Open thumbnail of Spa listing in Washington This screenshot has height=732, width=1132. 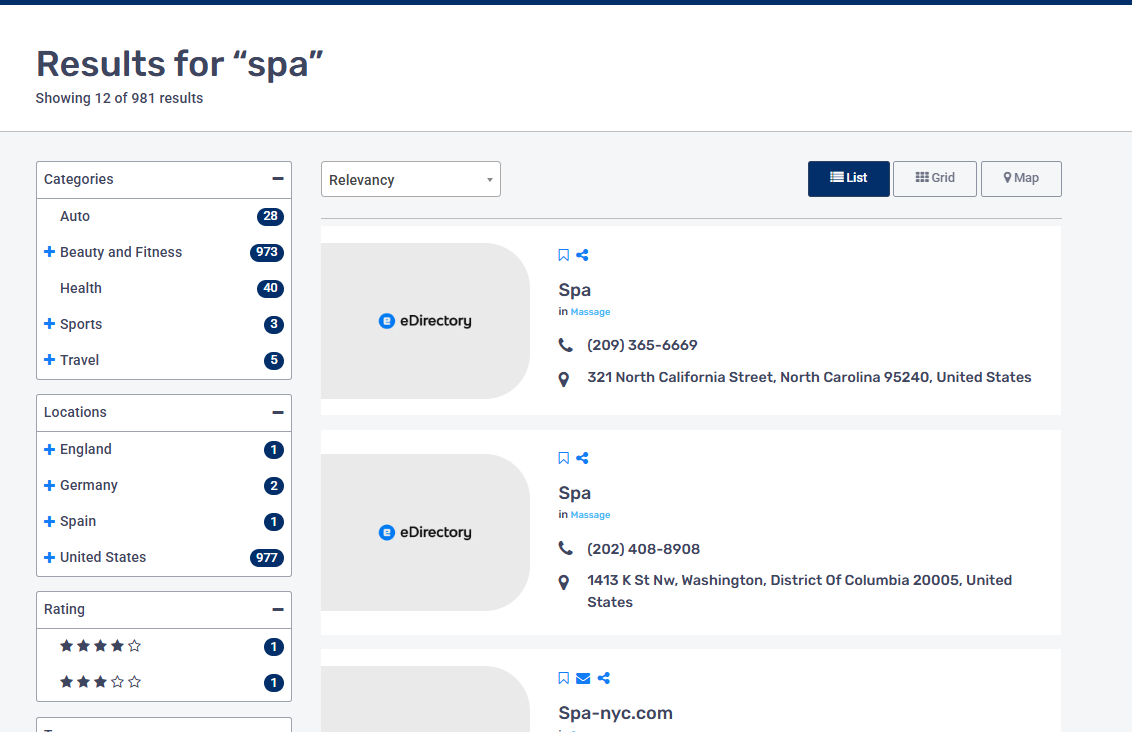425,532
